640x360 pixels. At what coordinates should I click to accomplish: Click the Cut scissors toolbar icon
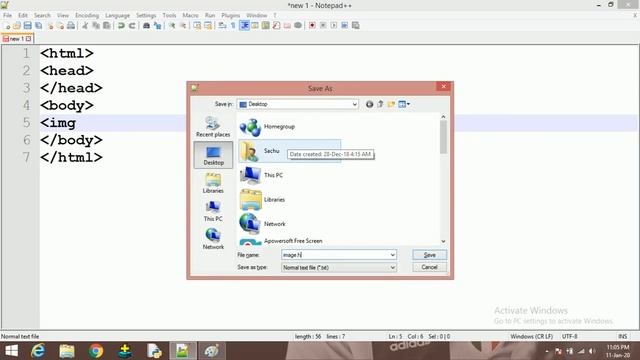coord(85,25)
